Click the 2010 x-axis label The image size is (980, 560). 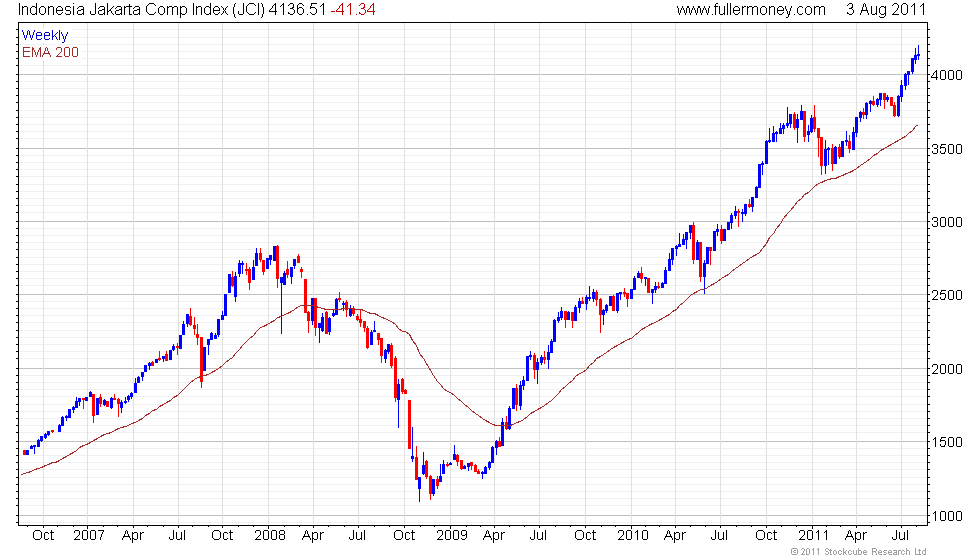(632, 535)
